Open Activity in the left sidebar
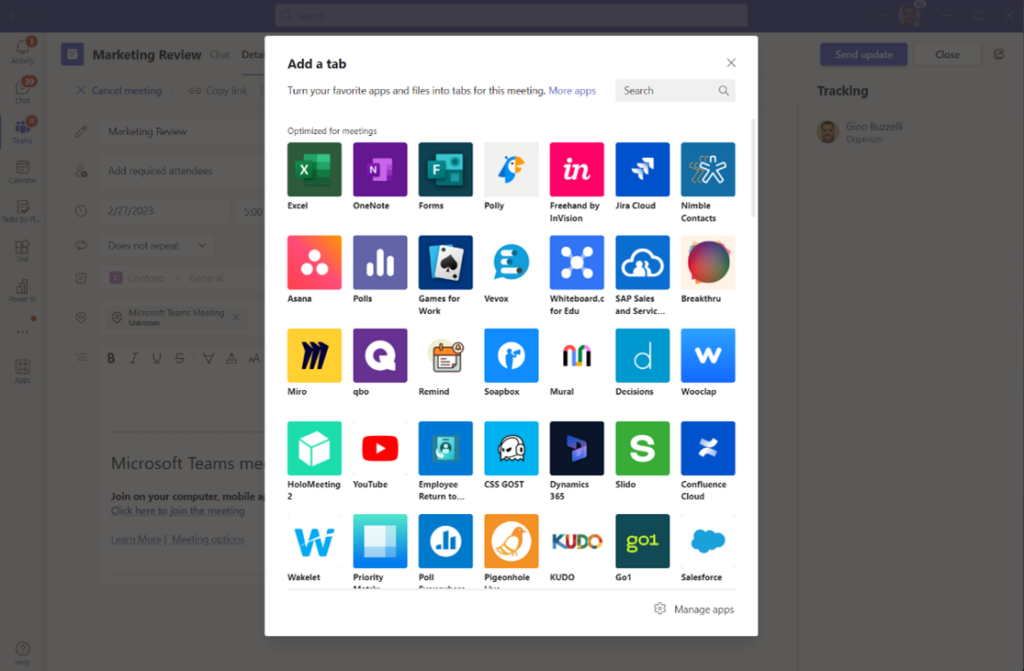 coord(21,48)
